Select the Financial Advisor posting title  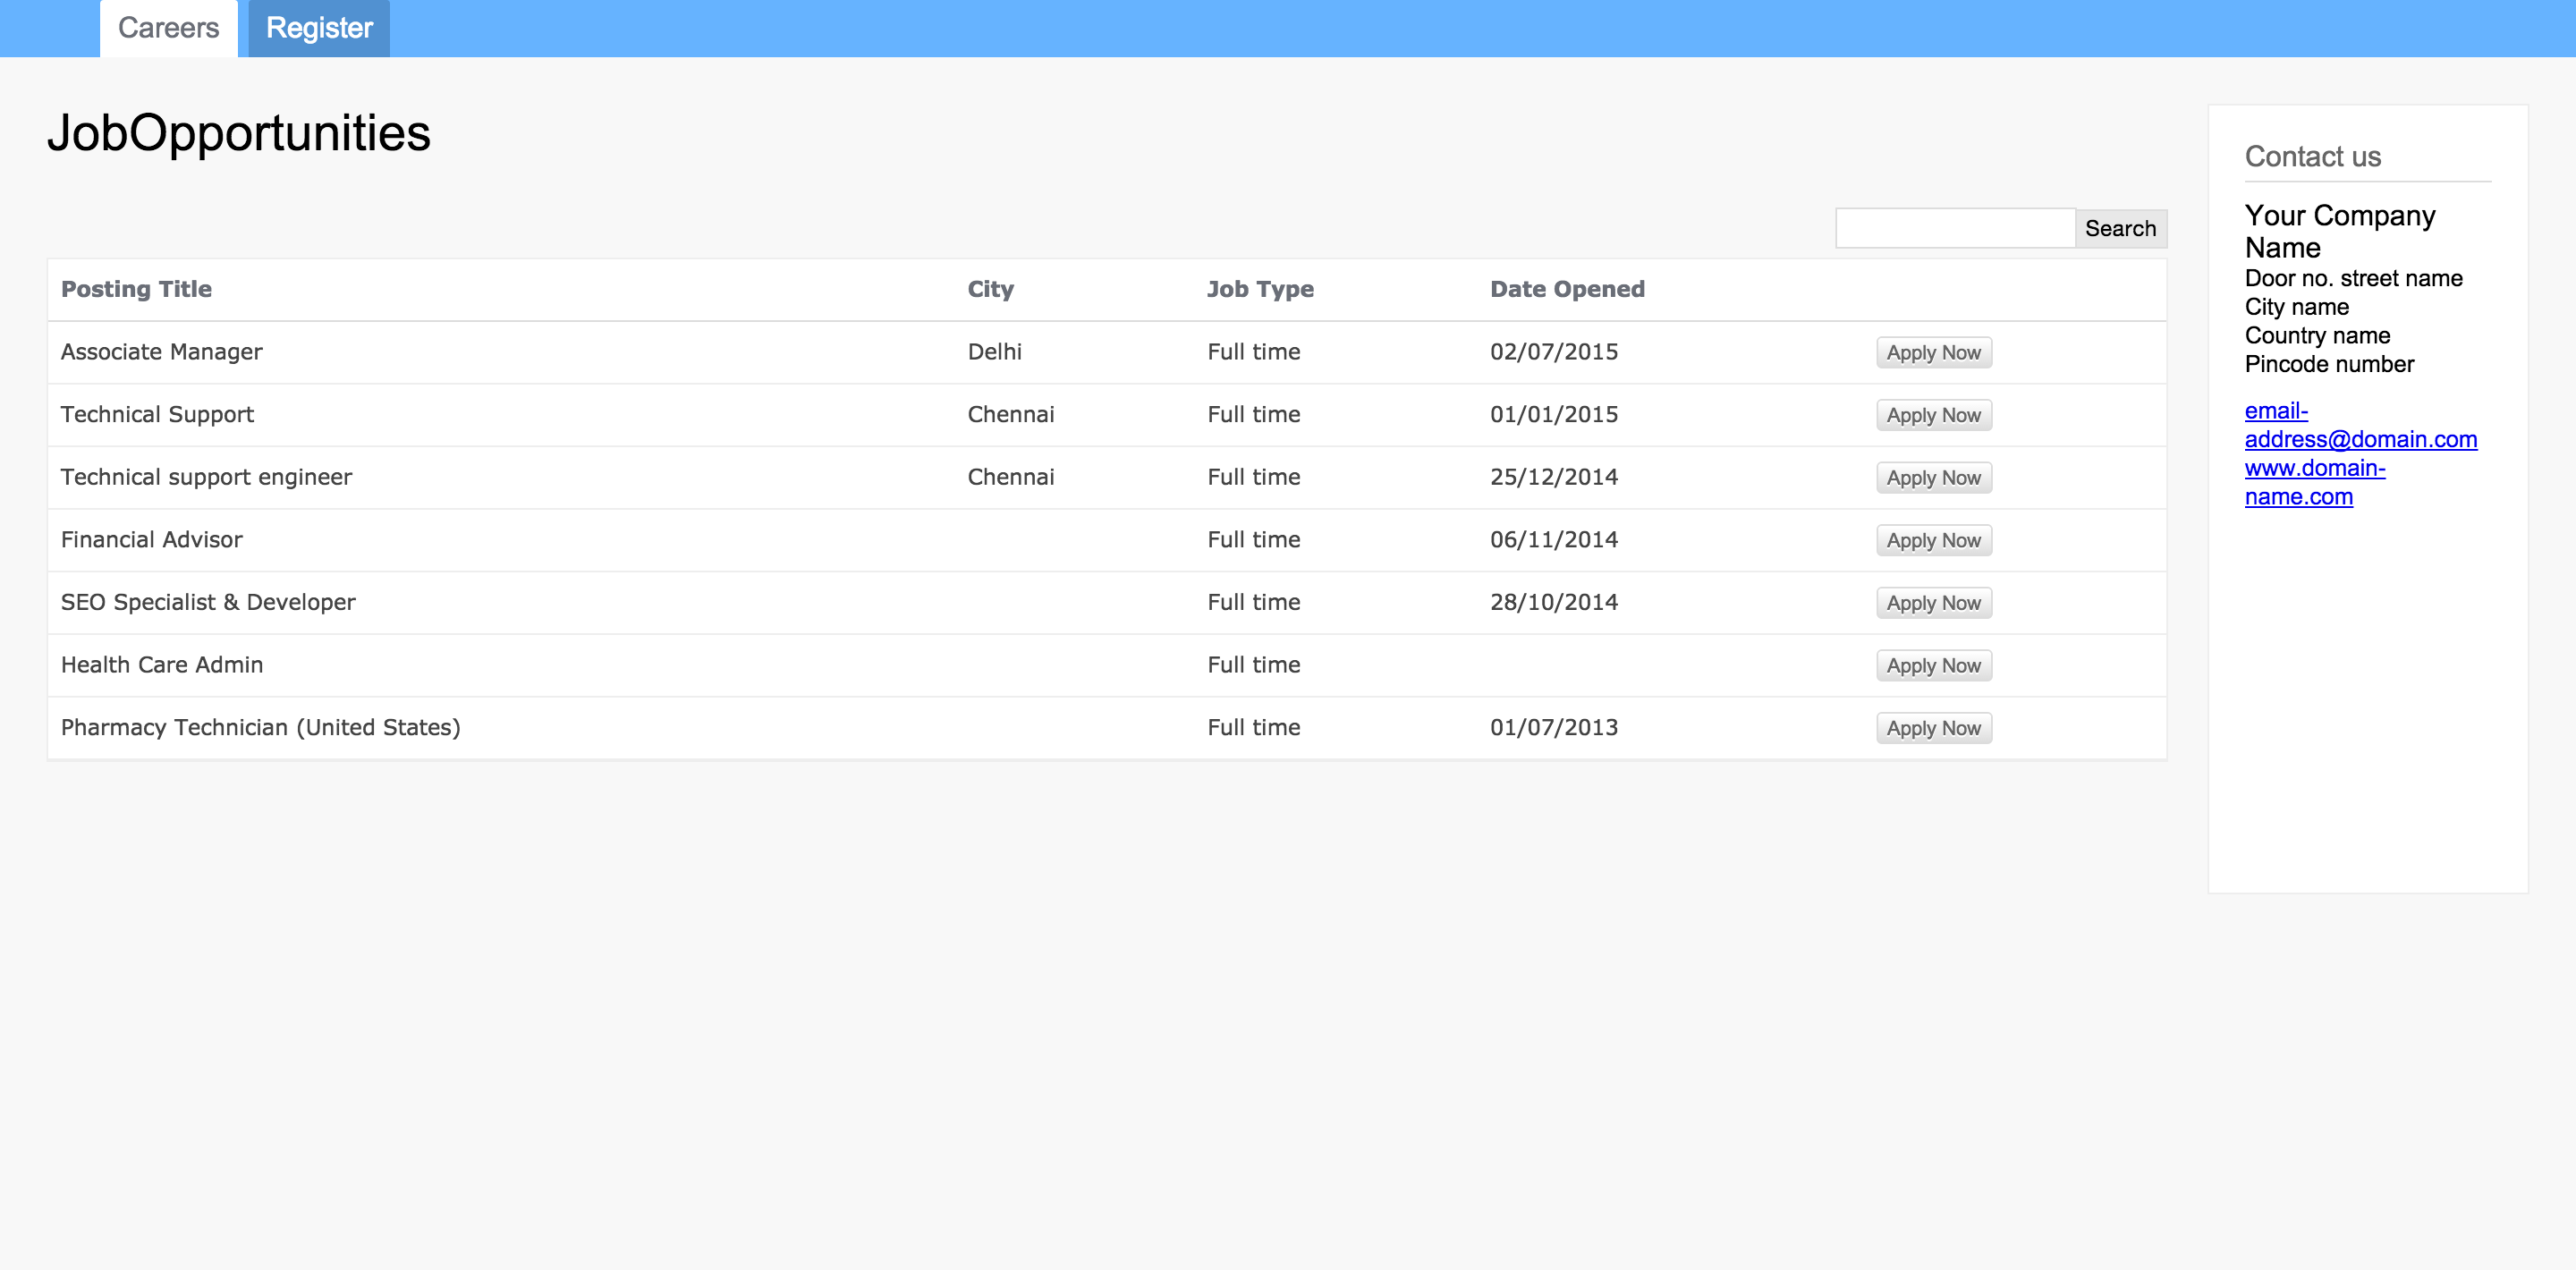pyautogui.click(x=151, y=540)
